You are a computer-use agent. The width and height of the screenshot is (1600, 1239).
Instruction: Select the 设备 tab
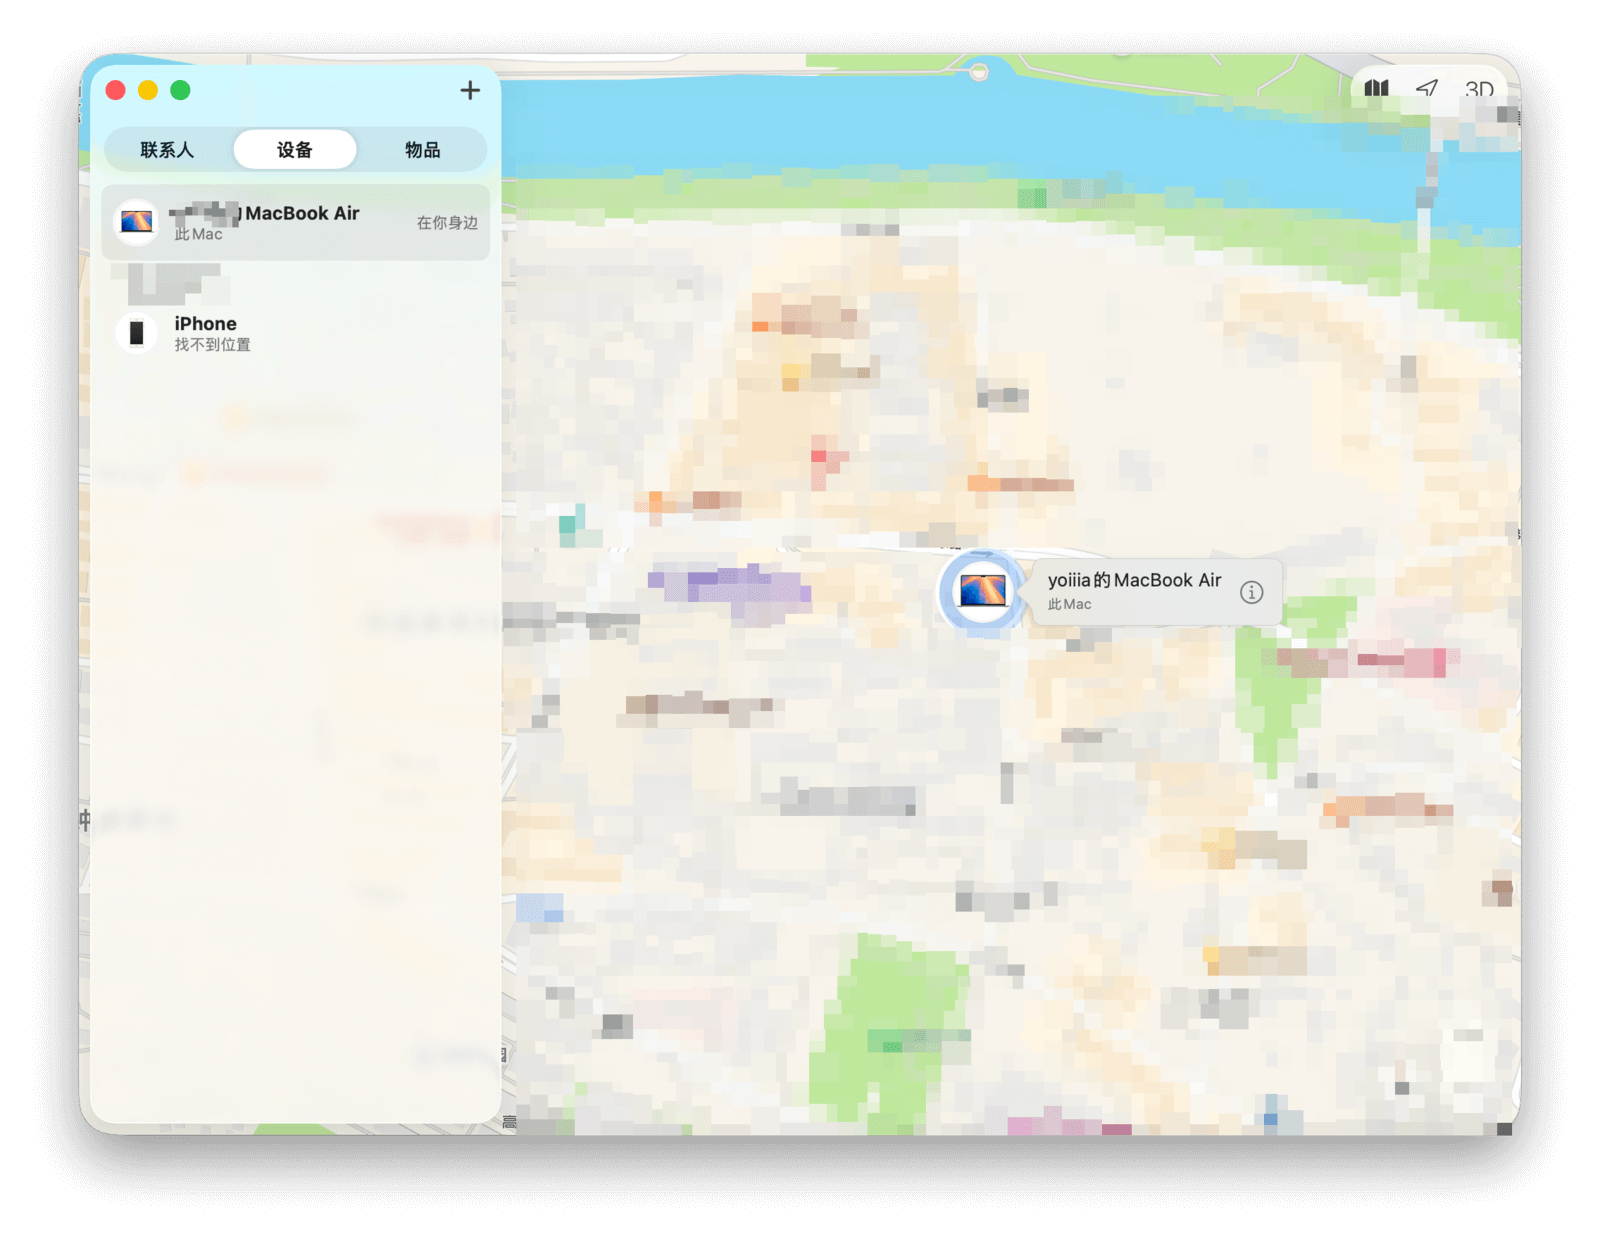pos(295,150)
